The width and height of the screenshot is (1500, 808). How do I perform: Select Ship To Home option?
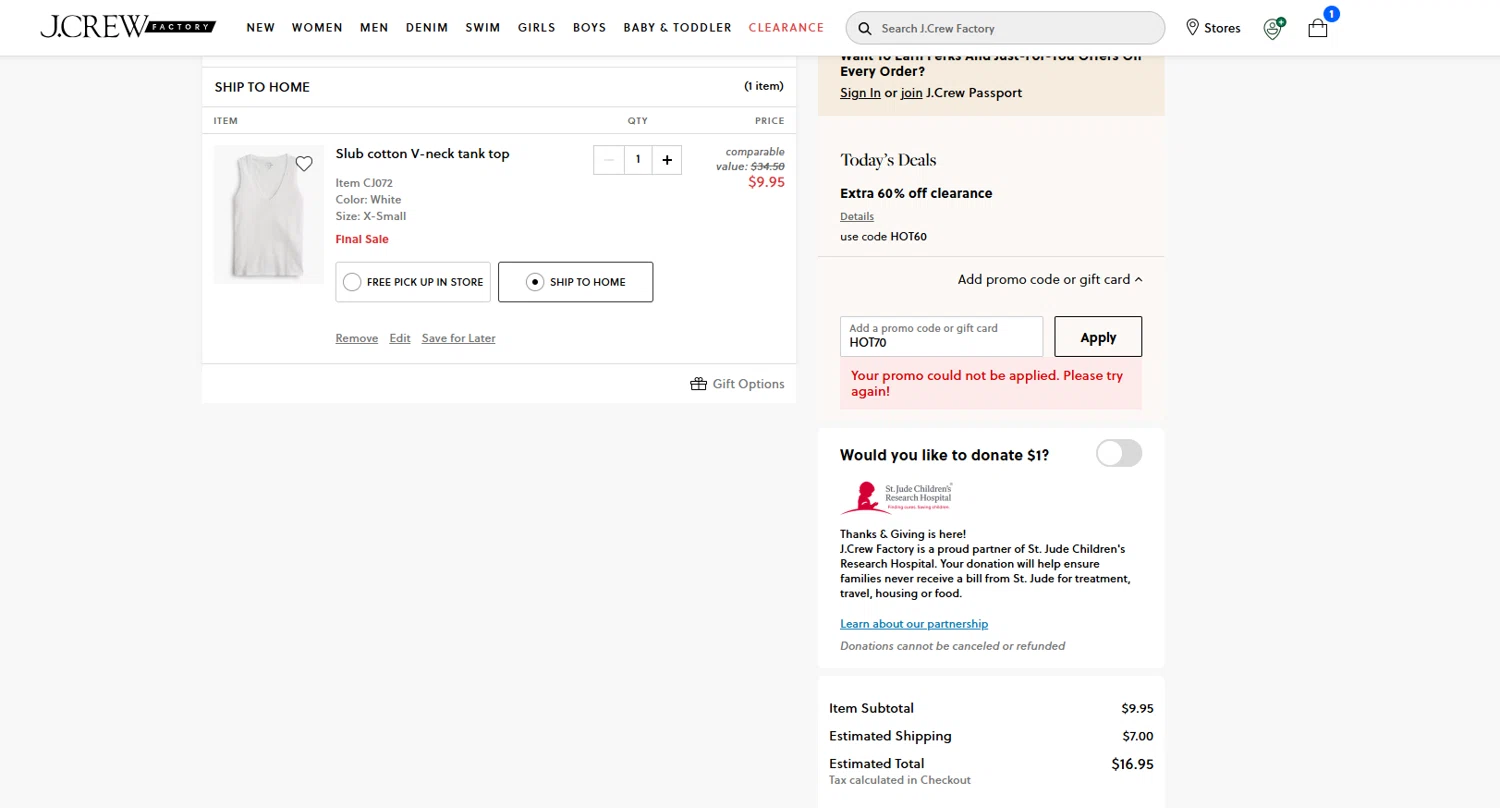(x=576, y=282)
